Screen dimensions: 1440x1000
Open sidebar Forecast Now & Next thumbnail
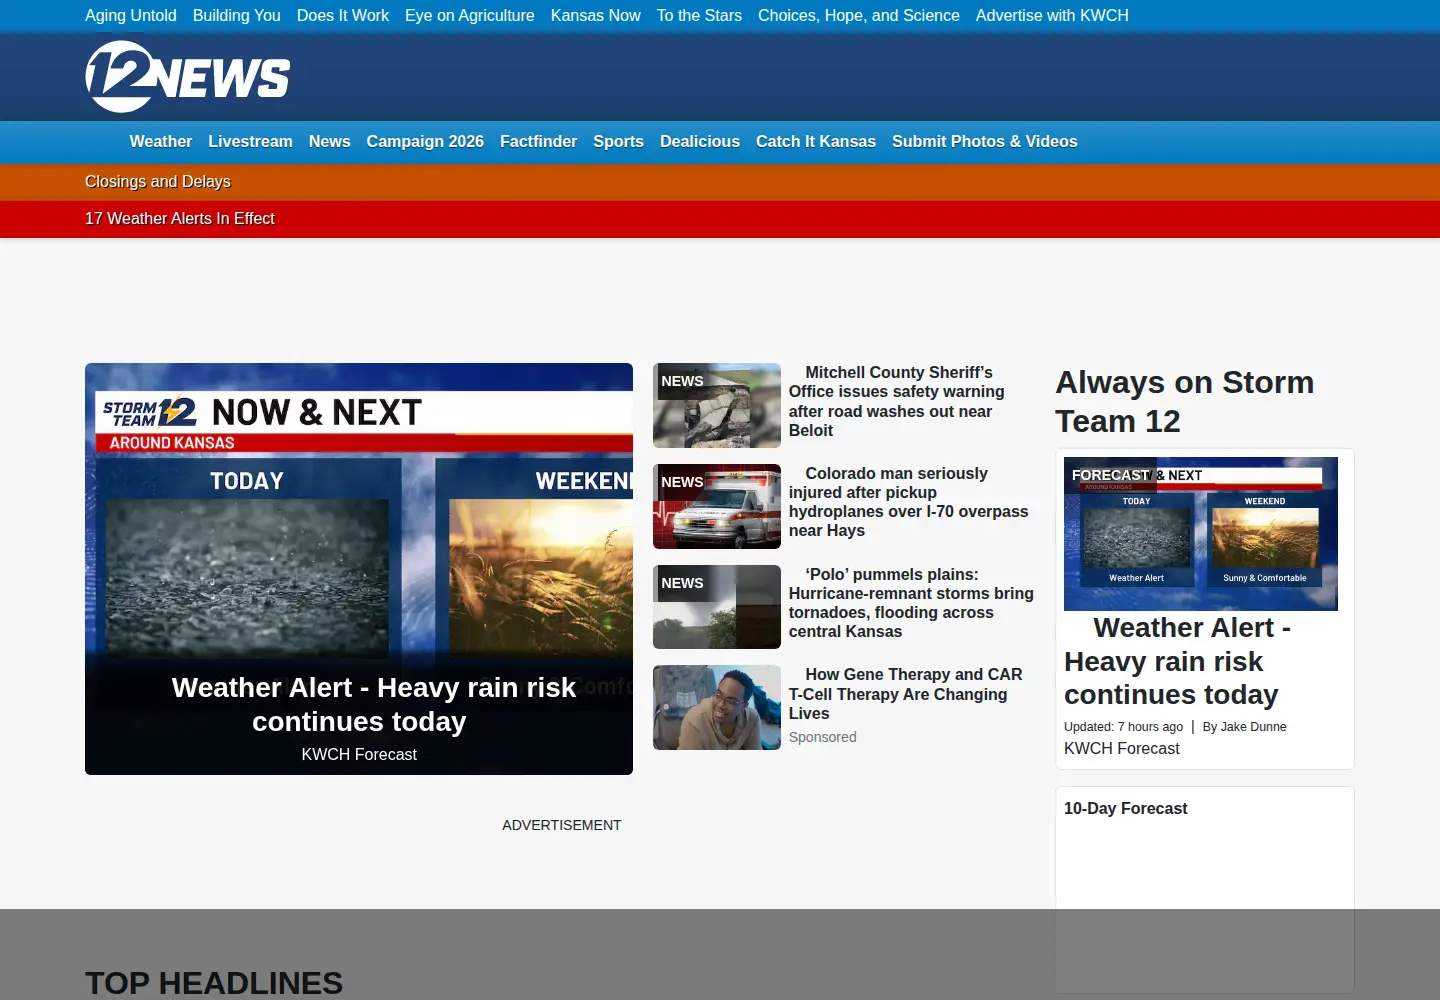tap(1201, 534)
